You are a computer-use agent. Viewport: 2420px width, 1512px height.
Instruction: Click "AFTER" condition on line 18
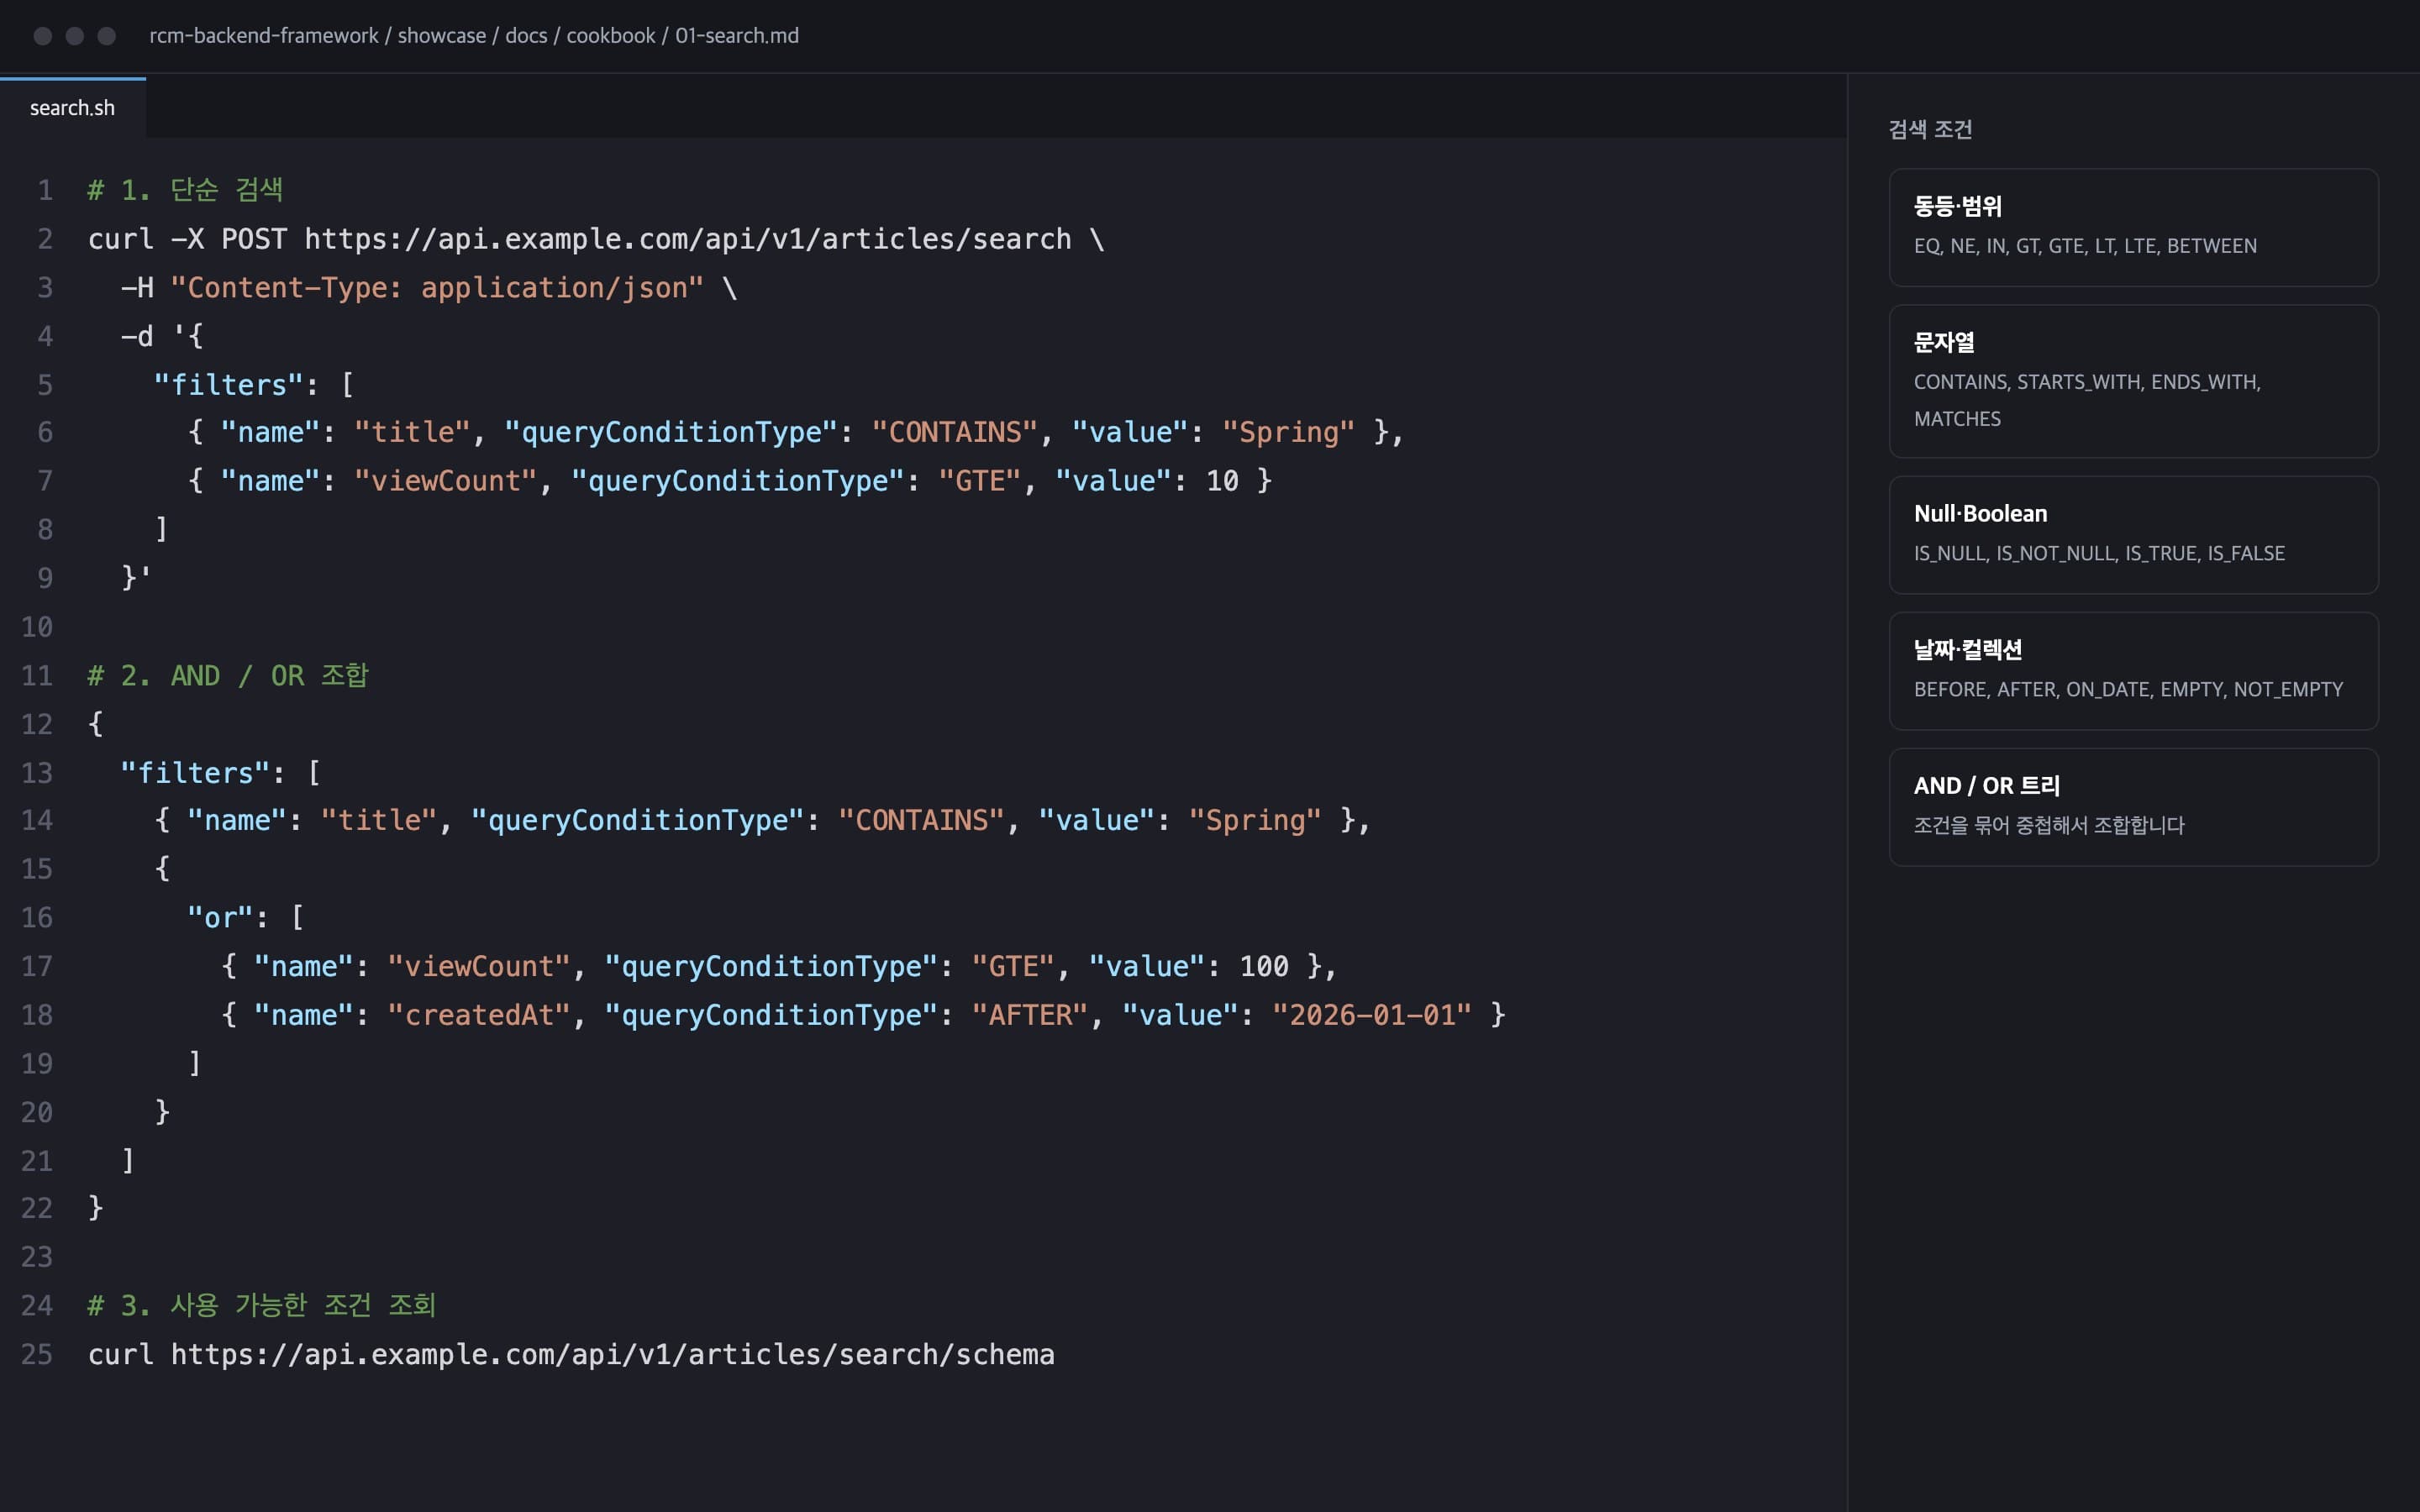[1030, 1015]
